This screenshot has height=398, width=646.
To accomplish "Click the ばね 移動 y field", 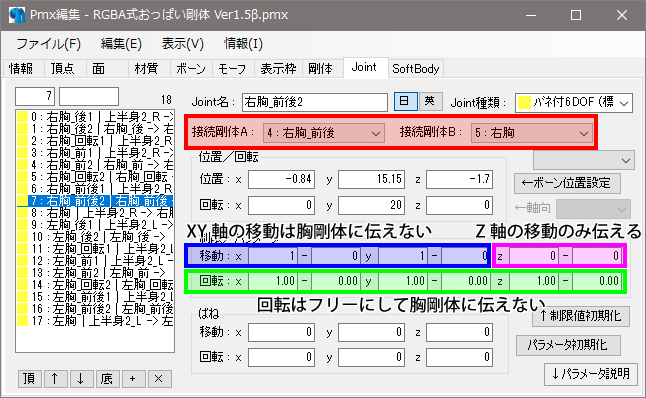I will 371,332.
